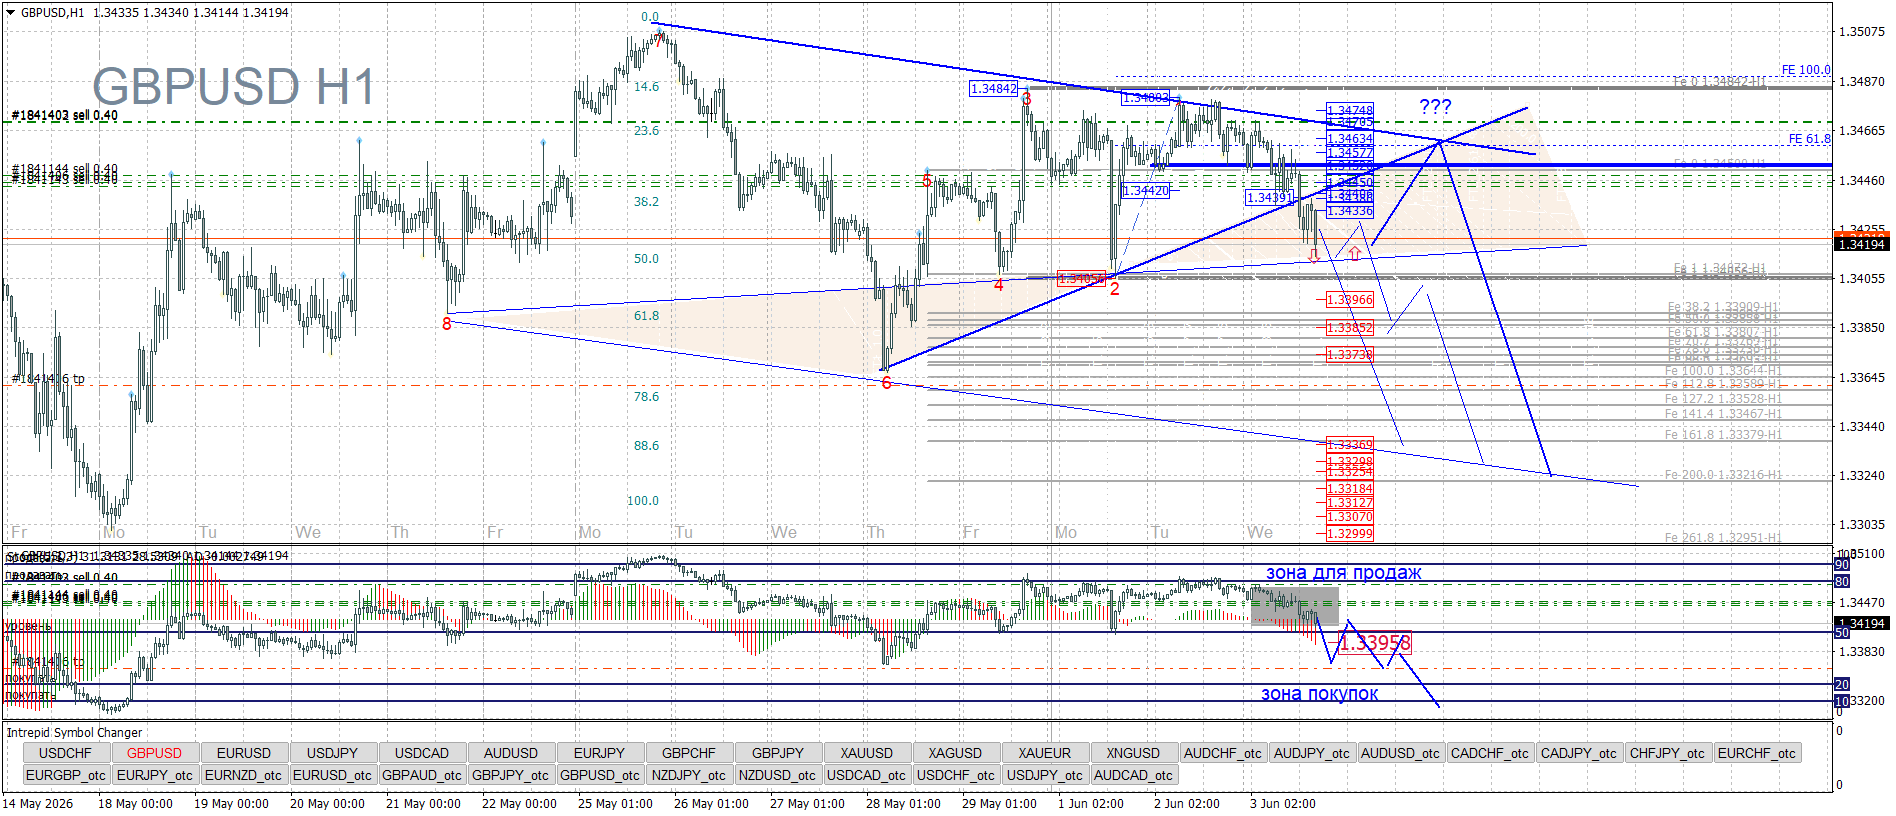Load AUDCHF_otc symbol

click(x=1223, y=753)
